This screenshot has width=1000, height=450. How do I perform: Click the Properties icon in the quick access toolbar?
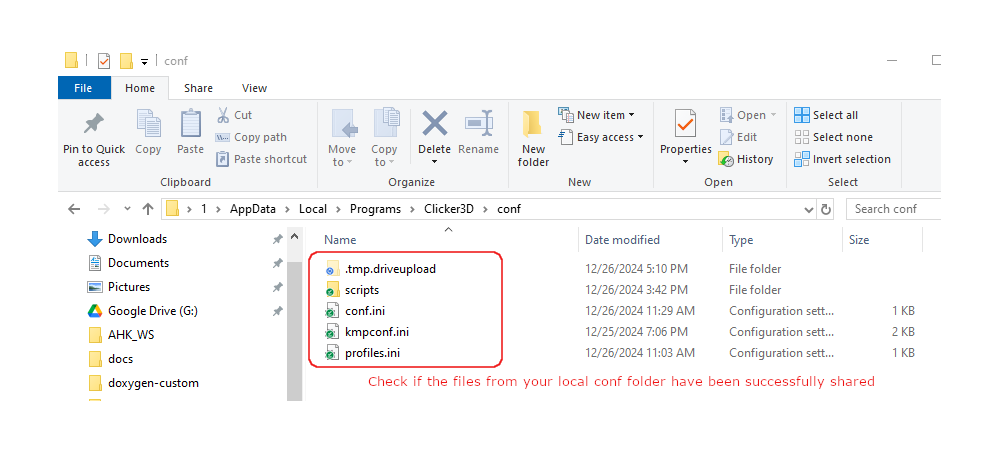coord(104,61)
